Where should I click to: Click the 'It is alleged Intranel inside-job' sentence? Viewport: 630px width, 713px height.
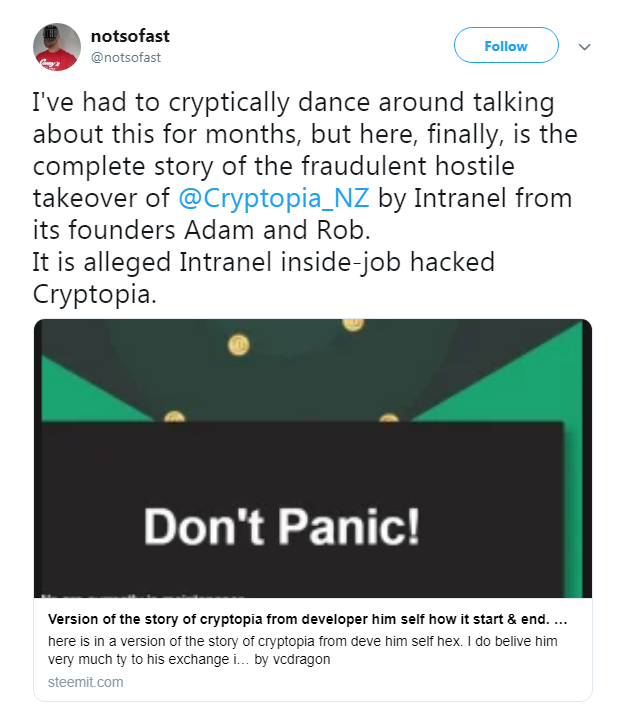[265, 260]
